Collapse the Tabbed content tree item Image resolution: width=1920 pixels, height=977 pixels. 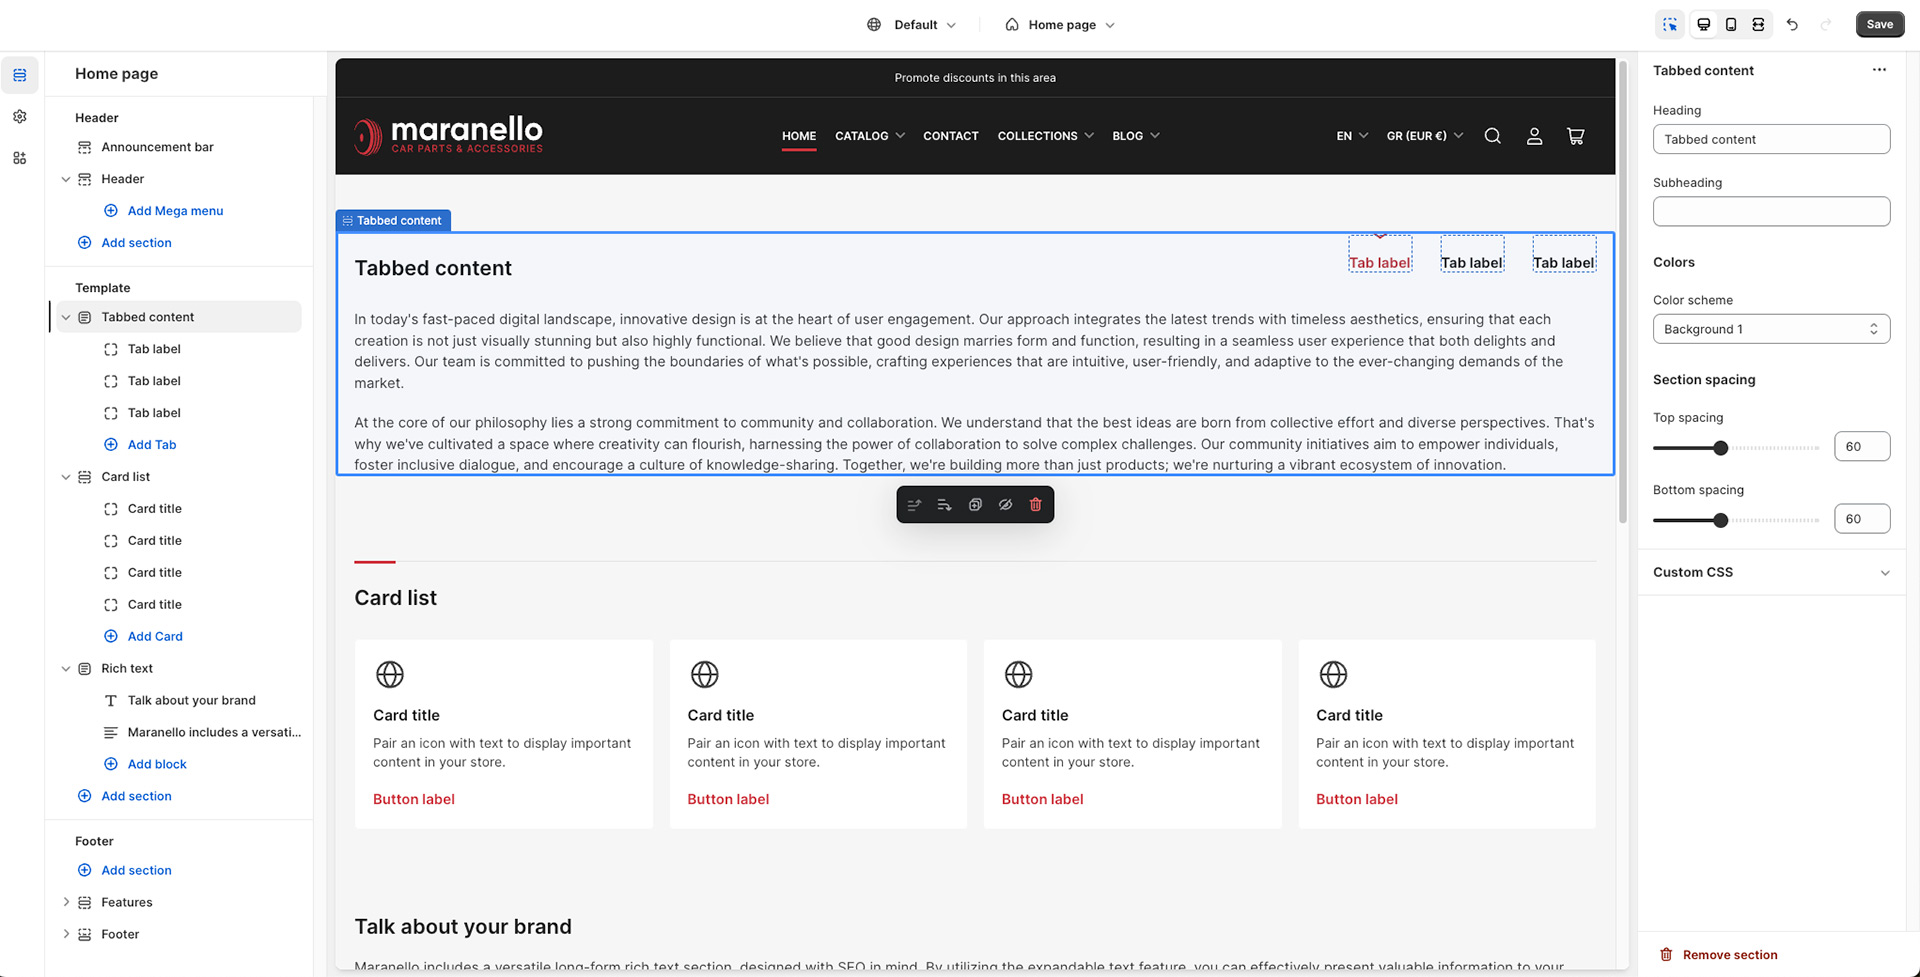[66, 317]
